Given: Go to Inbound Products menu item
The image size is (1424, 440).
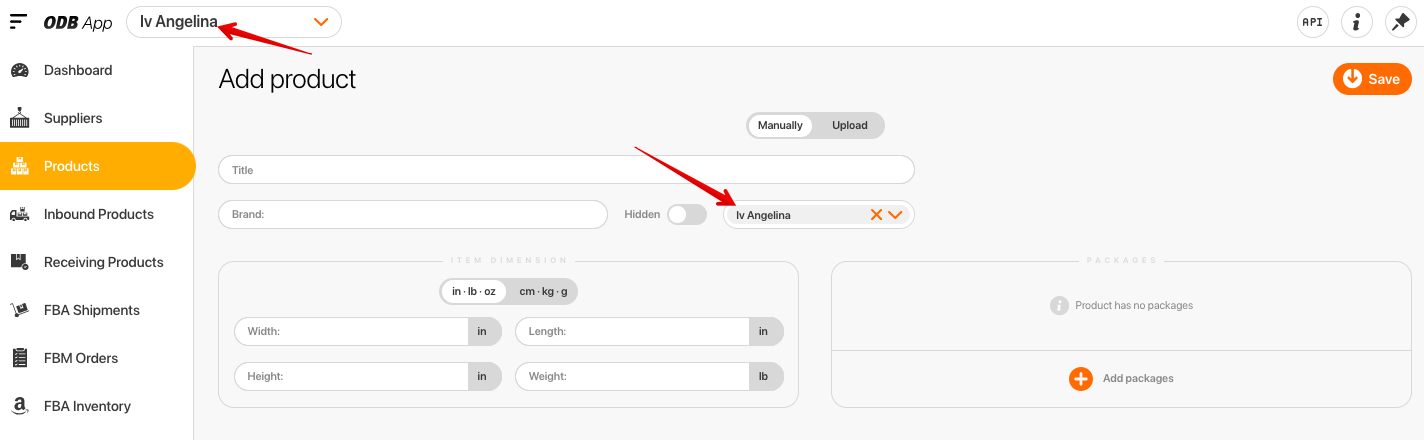Looking at the screenshot, I should [98, 214].
